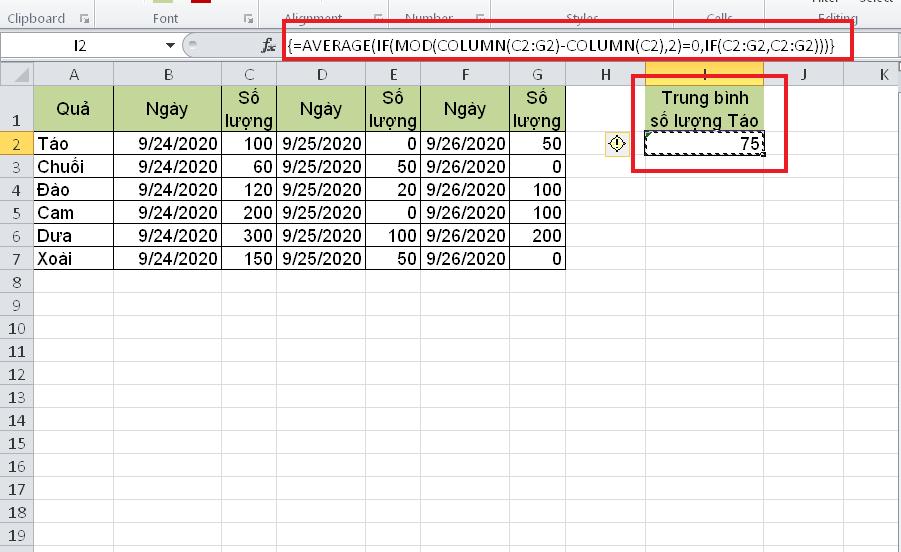Select column D header
The height and width of the screenshot is (552, 901).
[321, 74]
